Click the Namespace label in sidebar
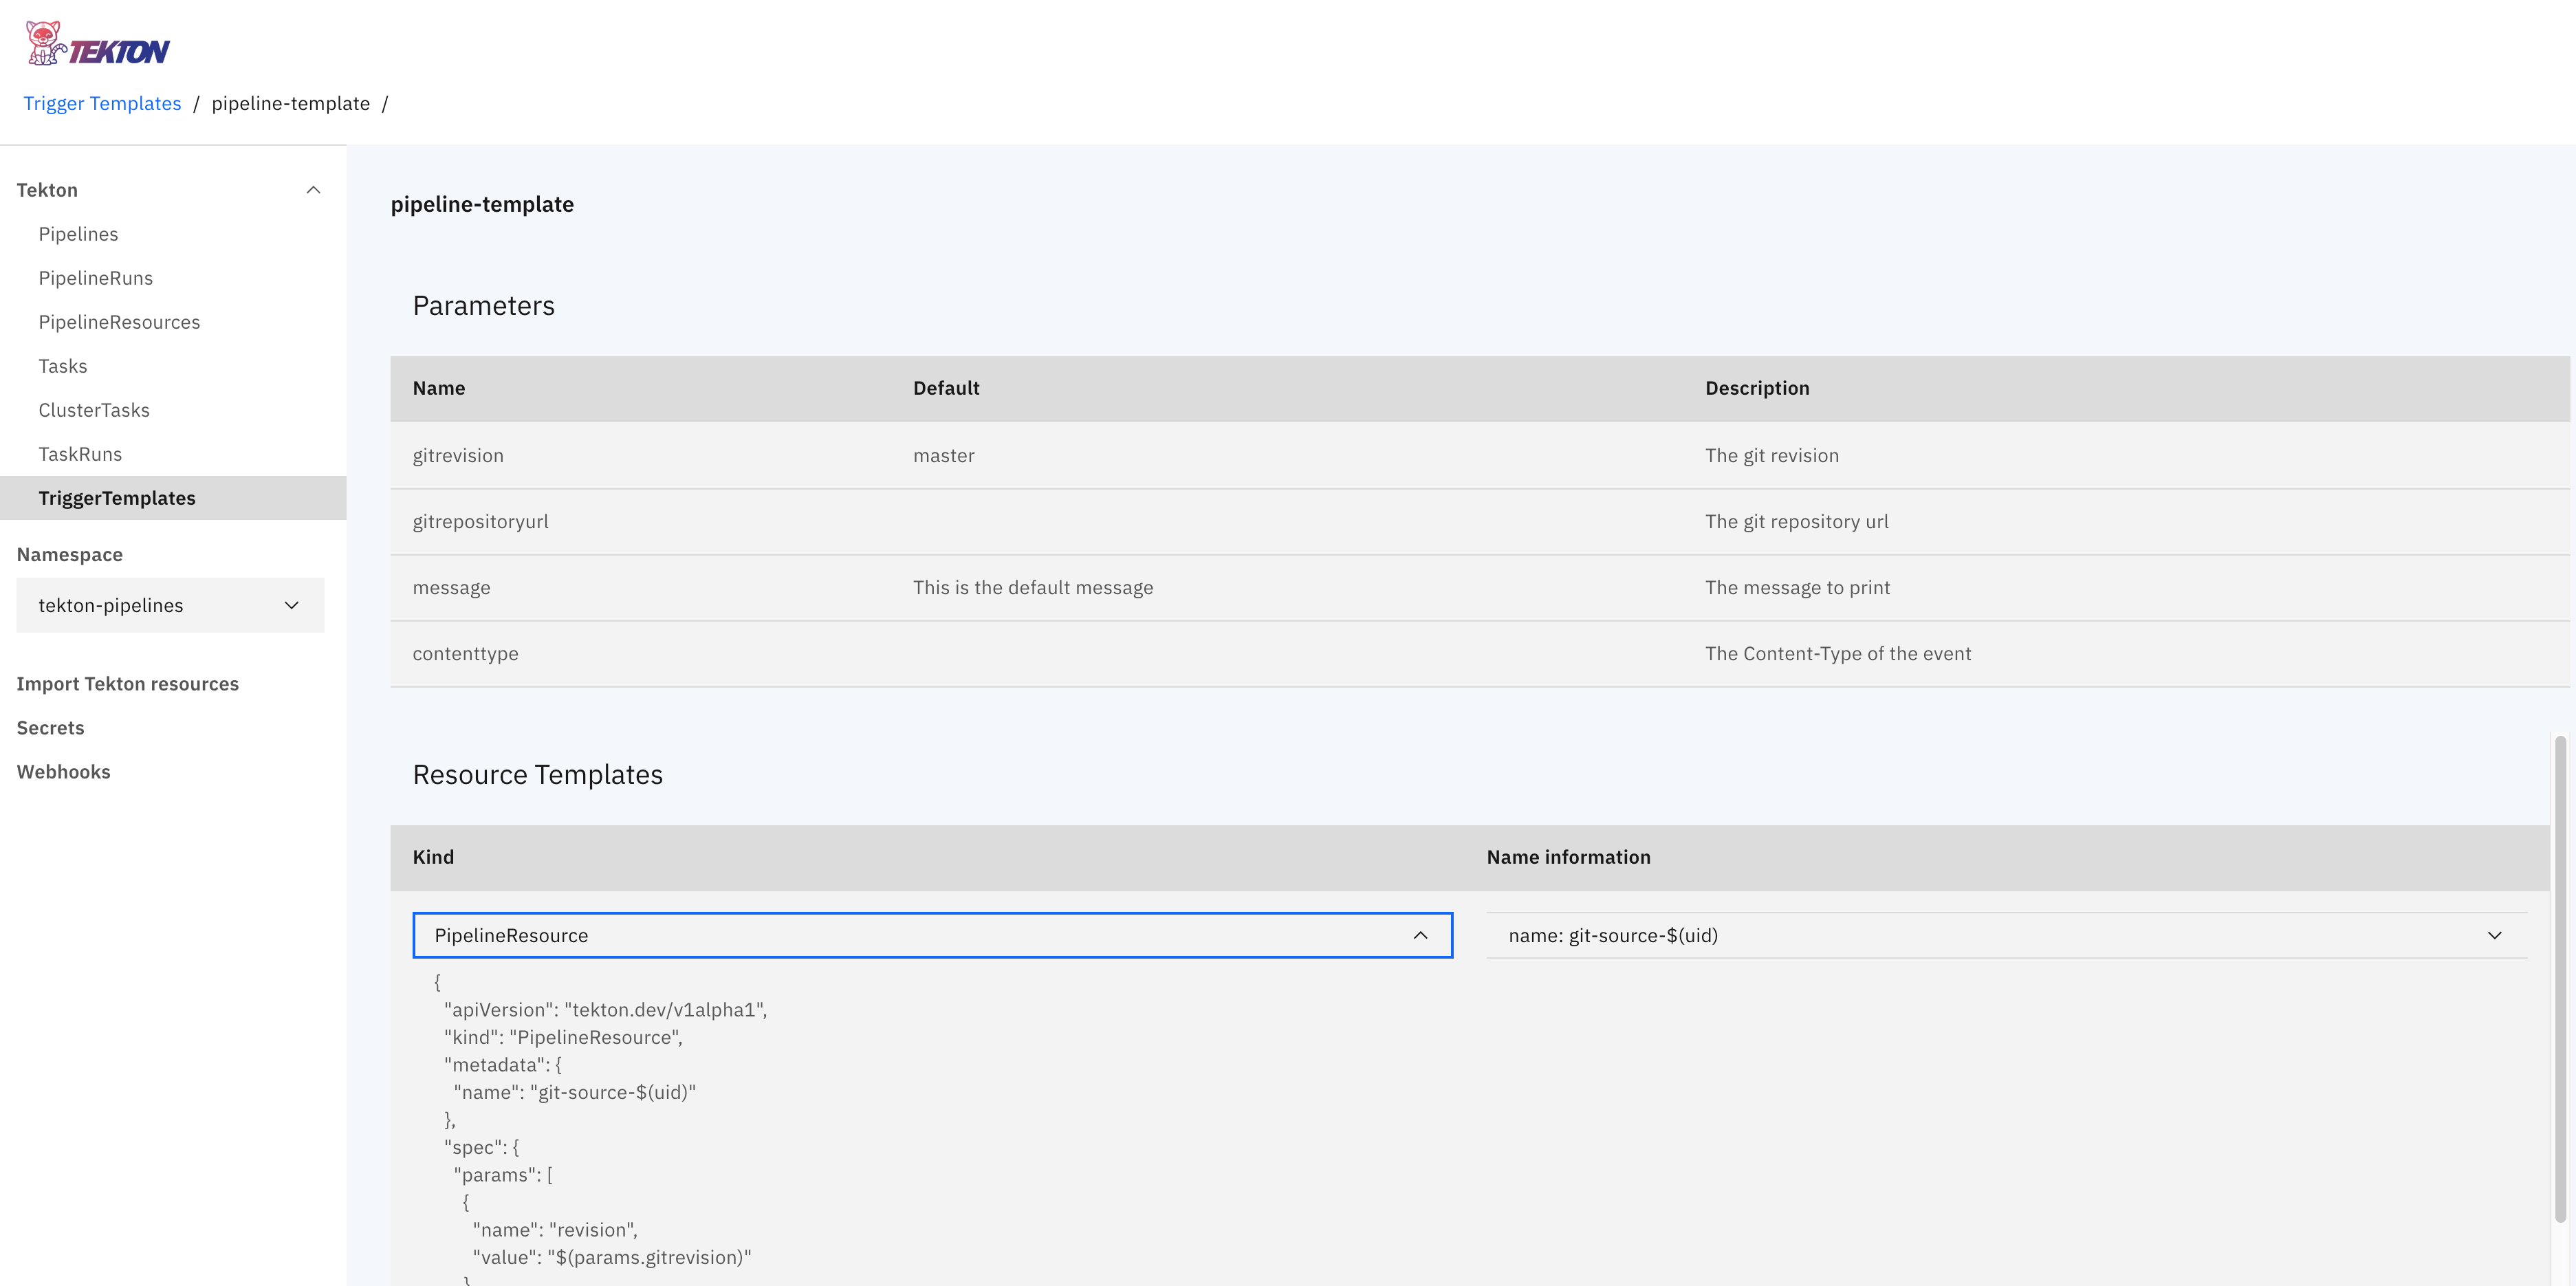Image resolution: width=2576 pixels, height=1286 pixels. [70, 555]
